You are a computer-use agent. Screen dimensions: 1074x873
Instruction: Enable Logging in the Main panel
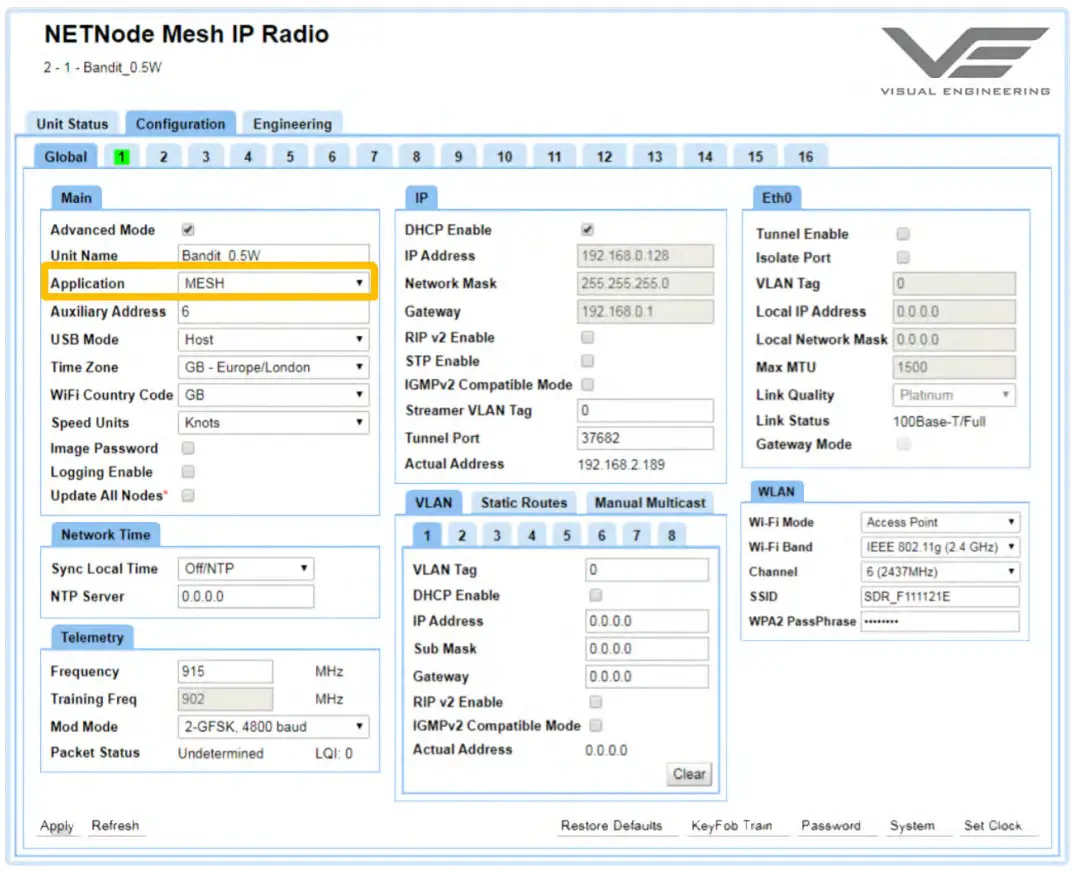[186, 472]
